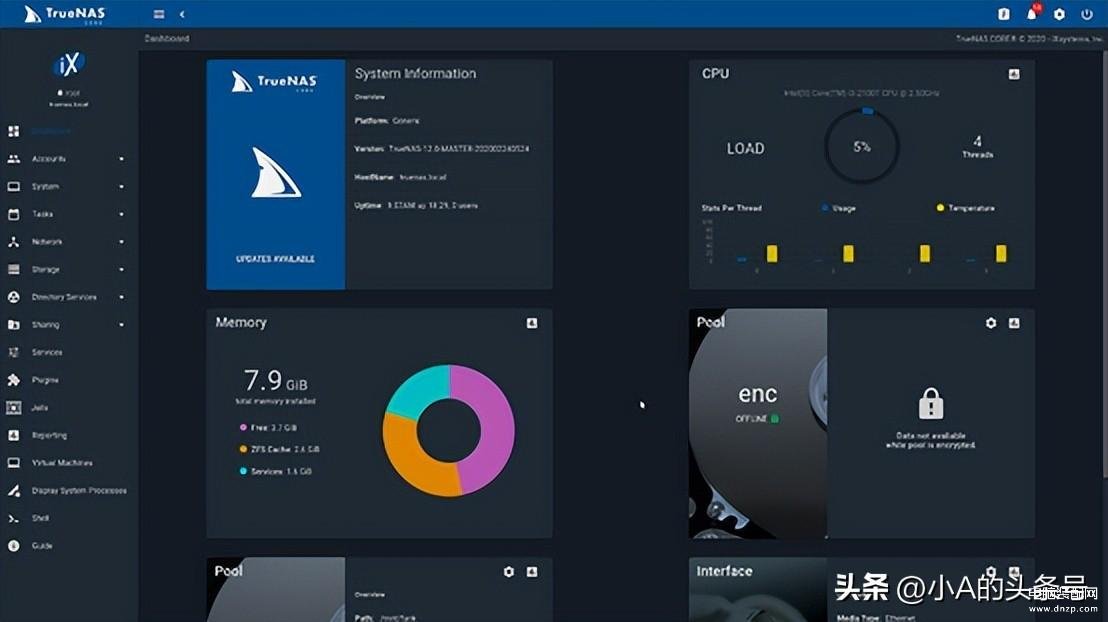
Task: Click the Display System Processes icon
Action: tap(13, 490)
